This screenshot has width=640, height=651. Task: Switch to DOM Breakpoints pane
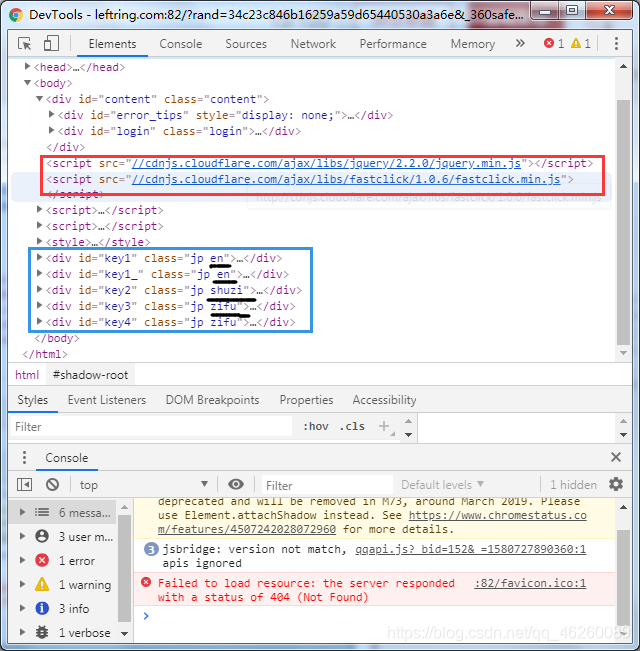[212, 400]
